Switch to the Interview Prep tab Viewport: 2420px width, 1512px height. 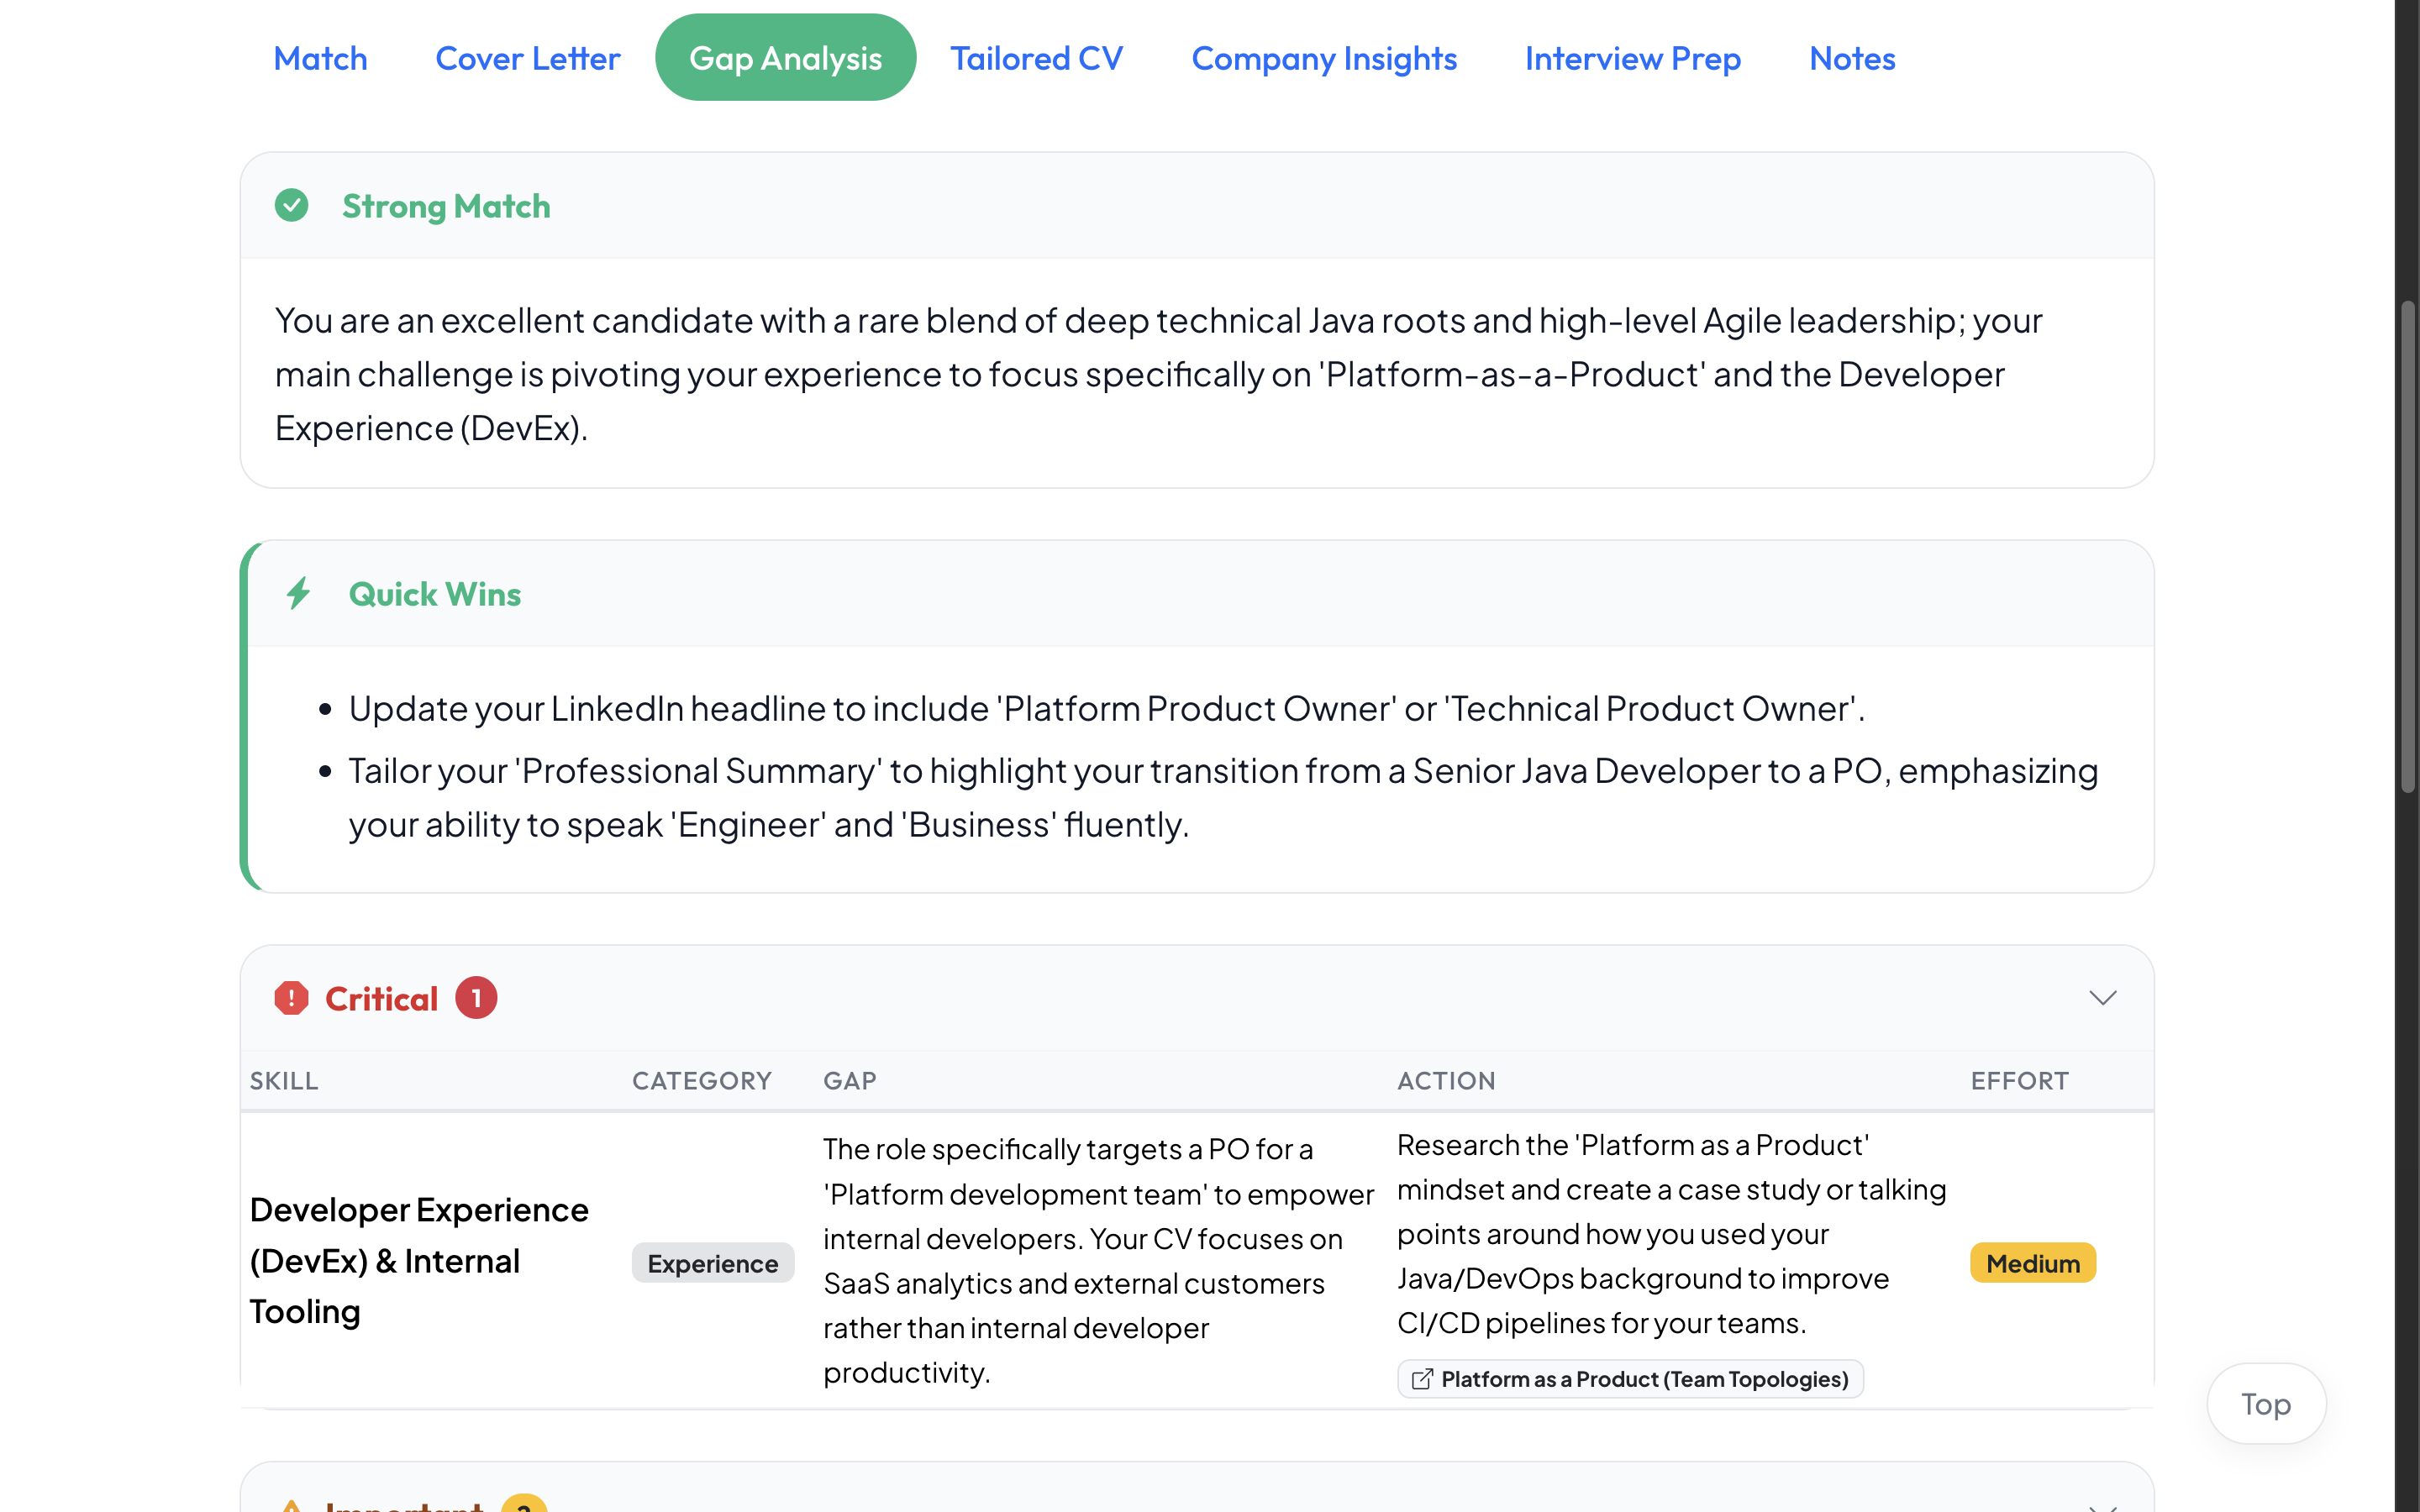tap(1632, 58)
